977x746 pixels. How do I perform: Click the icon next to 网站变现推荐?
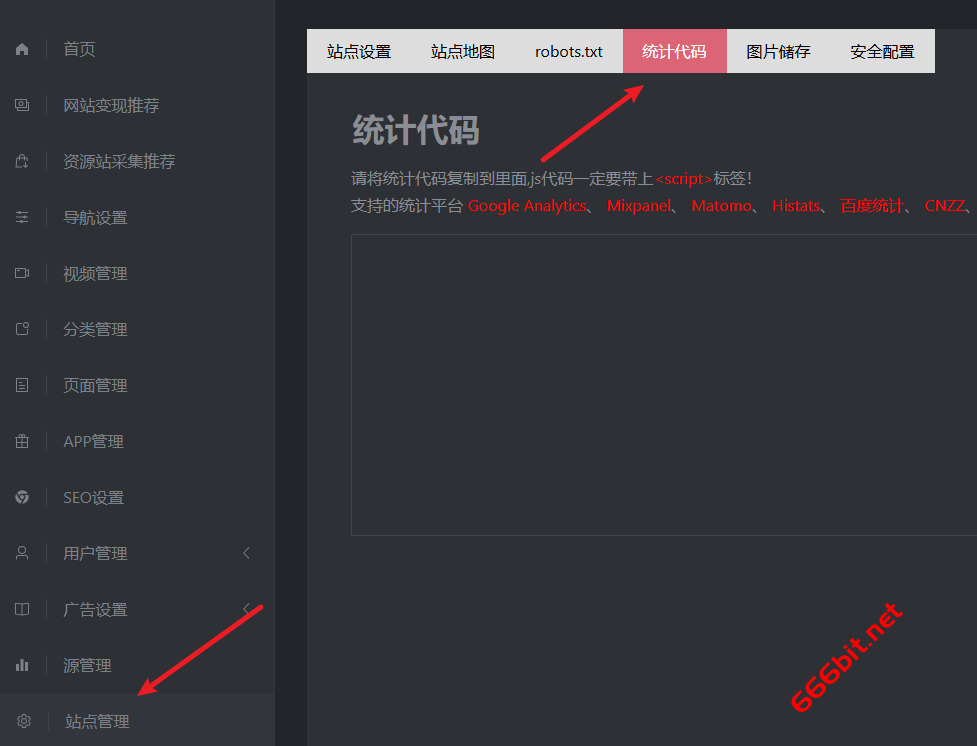coord(22,105)
